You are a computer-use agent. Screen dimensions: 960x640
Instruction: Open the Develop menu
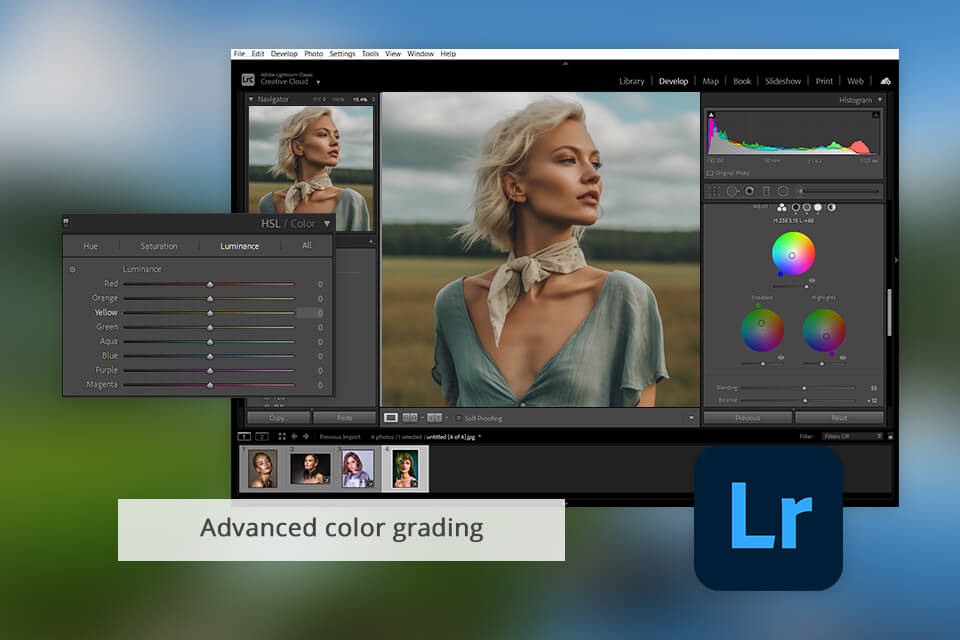tap(284, 54)
